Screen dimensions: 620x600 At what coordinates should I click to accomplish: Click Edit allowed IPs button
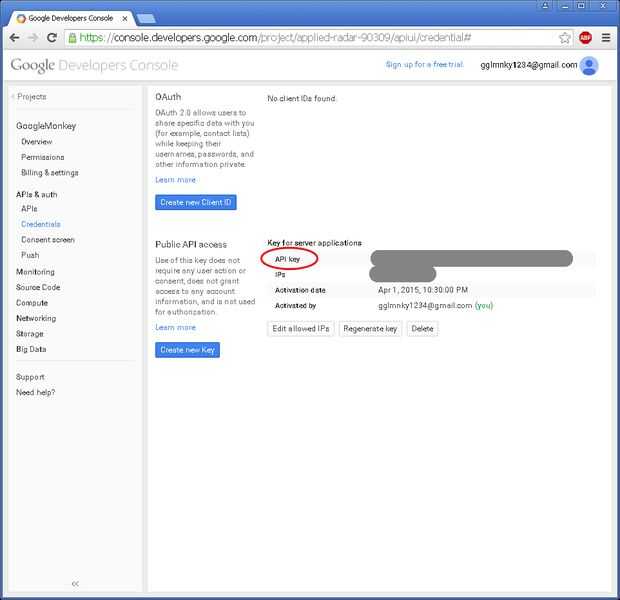tap(301, 329)
